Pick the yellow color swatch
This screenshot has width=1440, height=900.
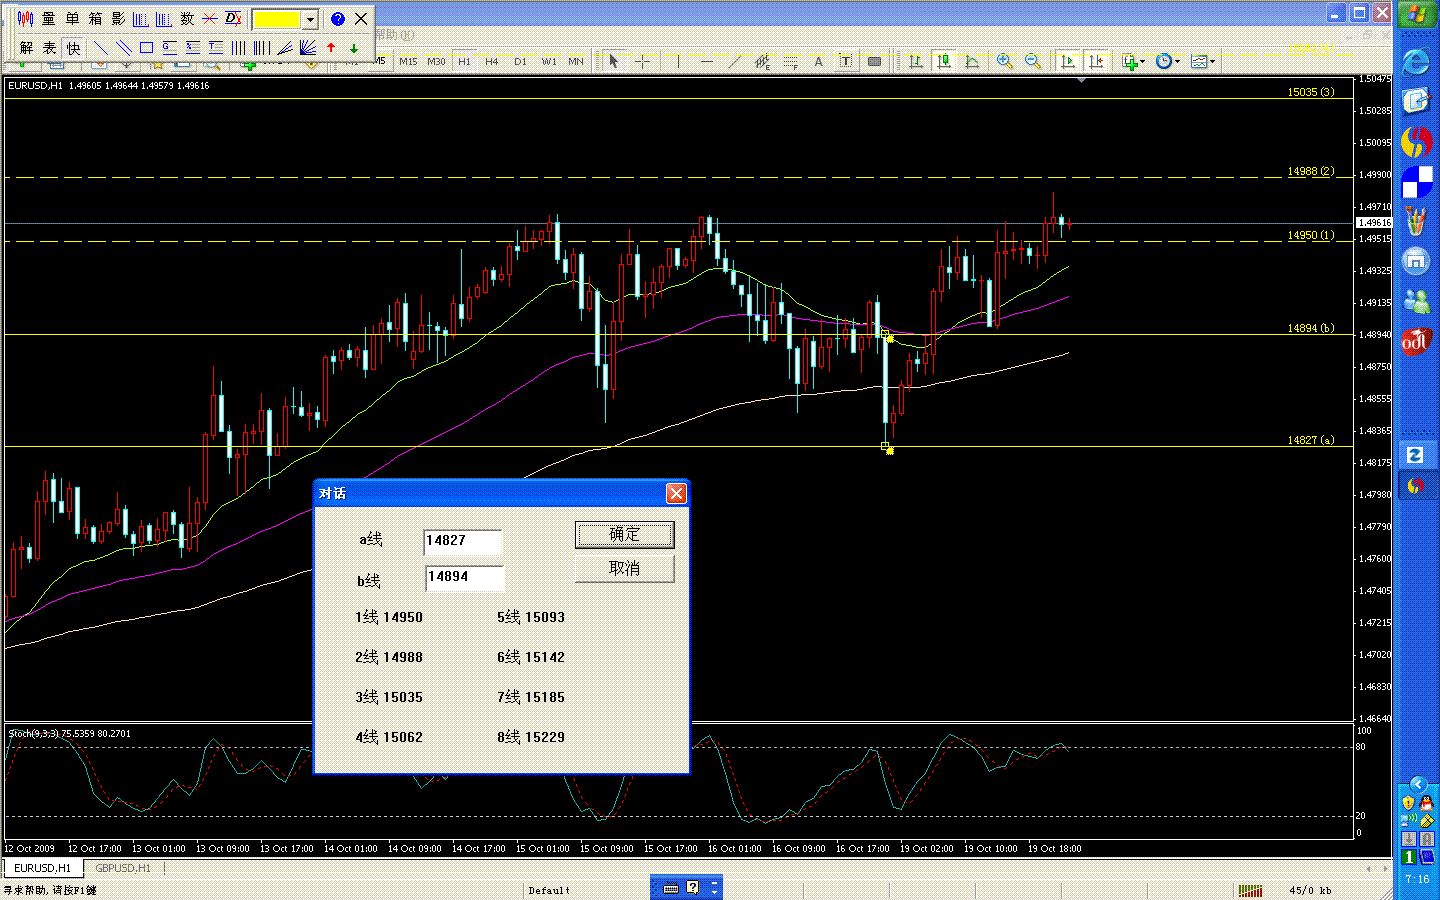(277, 20)
